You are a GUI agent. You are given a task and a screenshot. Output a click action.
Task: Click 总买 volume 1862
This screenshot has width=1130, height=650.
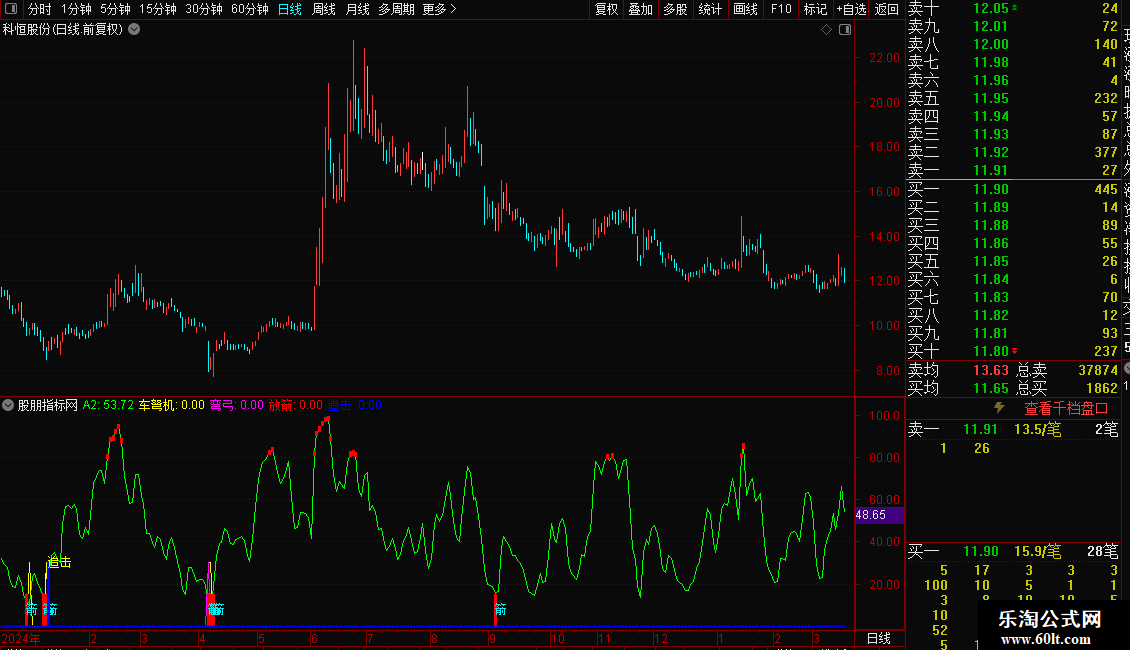pyautogui.click(x=1102, y=388)
